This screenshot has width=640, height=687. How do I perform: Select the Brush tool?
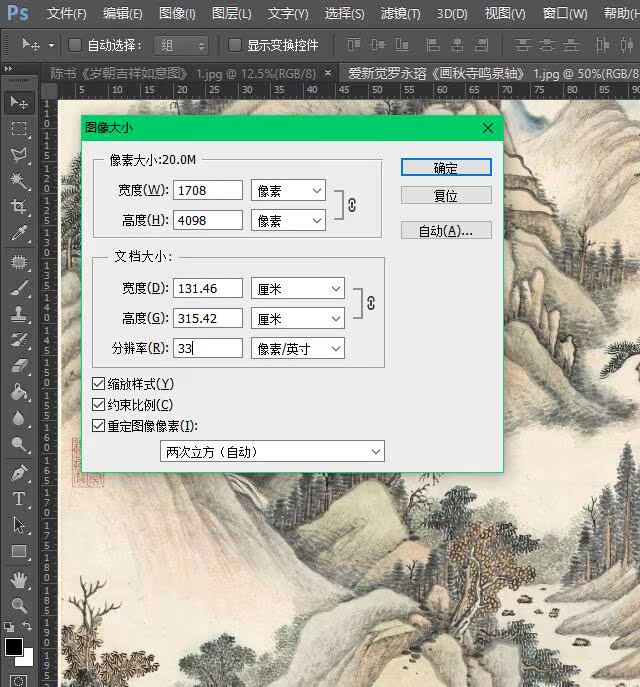(x=19, y=288)
